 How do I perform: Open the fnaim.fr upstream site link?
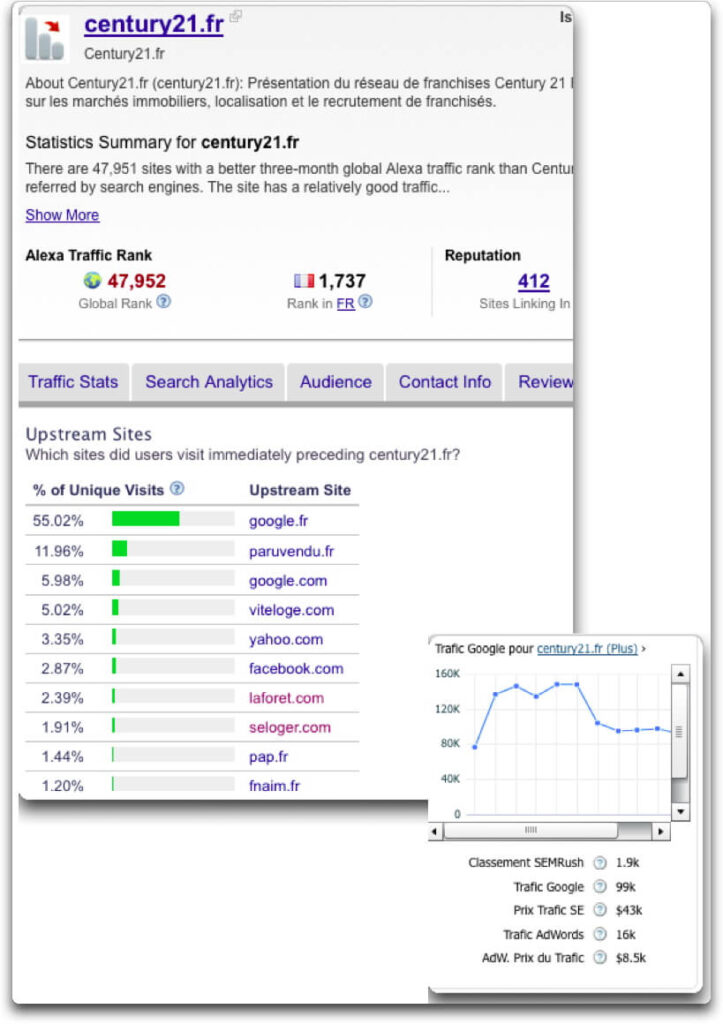pyautogui.click(x=274, y=786)
